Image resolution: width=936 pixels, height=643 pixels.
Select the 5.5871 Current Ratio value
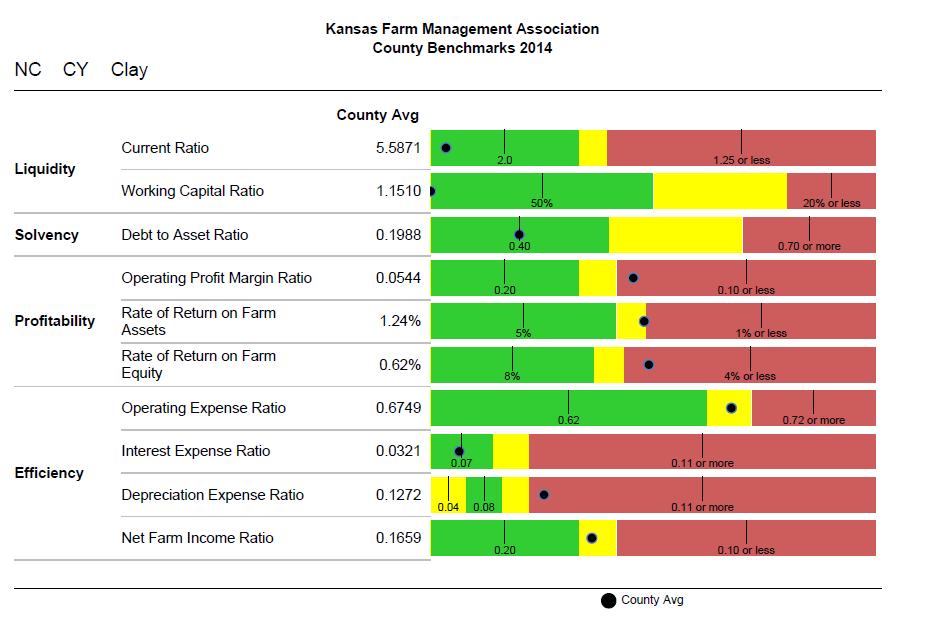click(x=398, y=148)
